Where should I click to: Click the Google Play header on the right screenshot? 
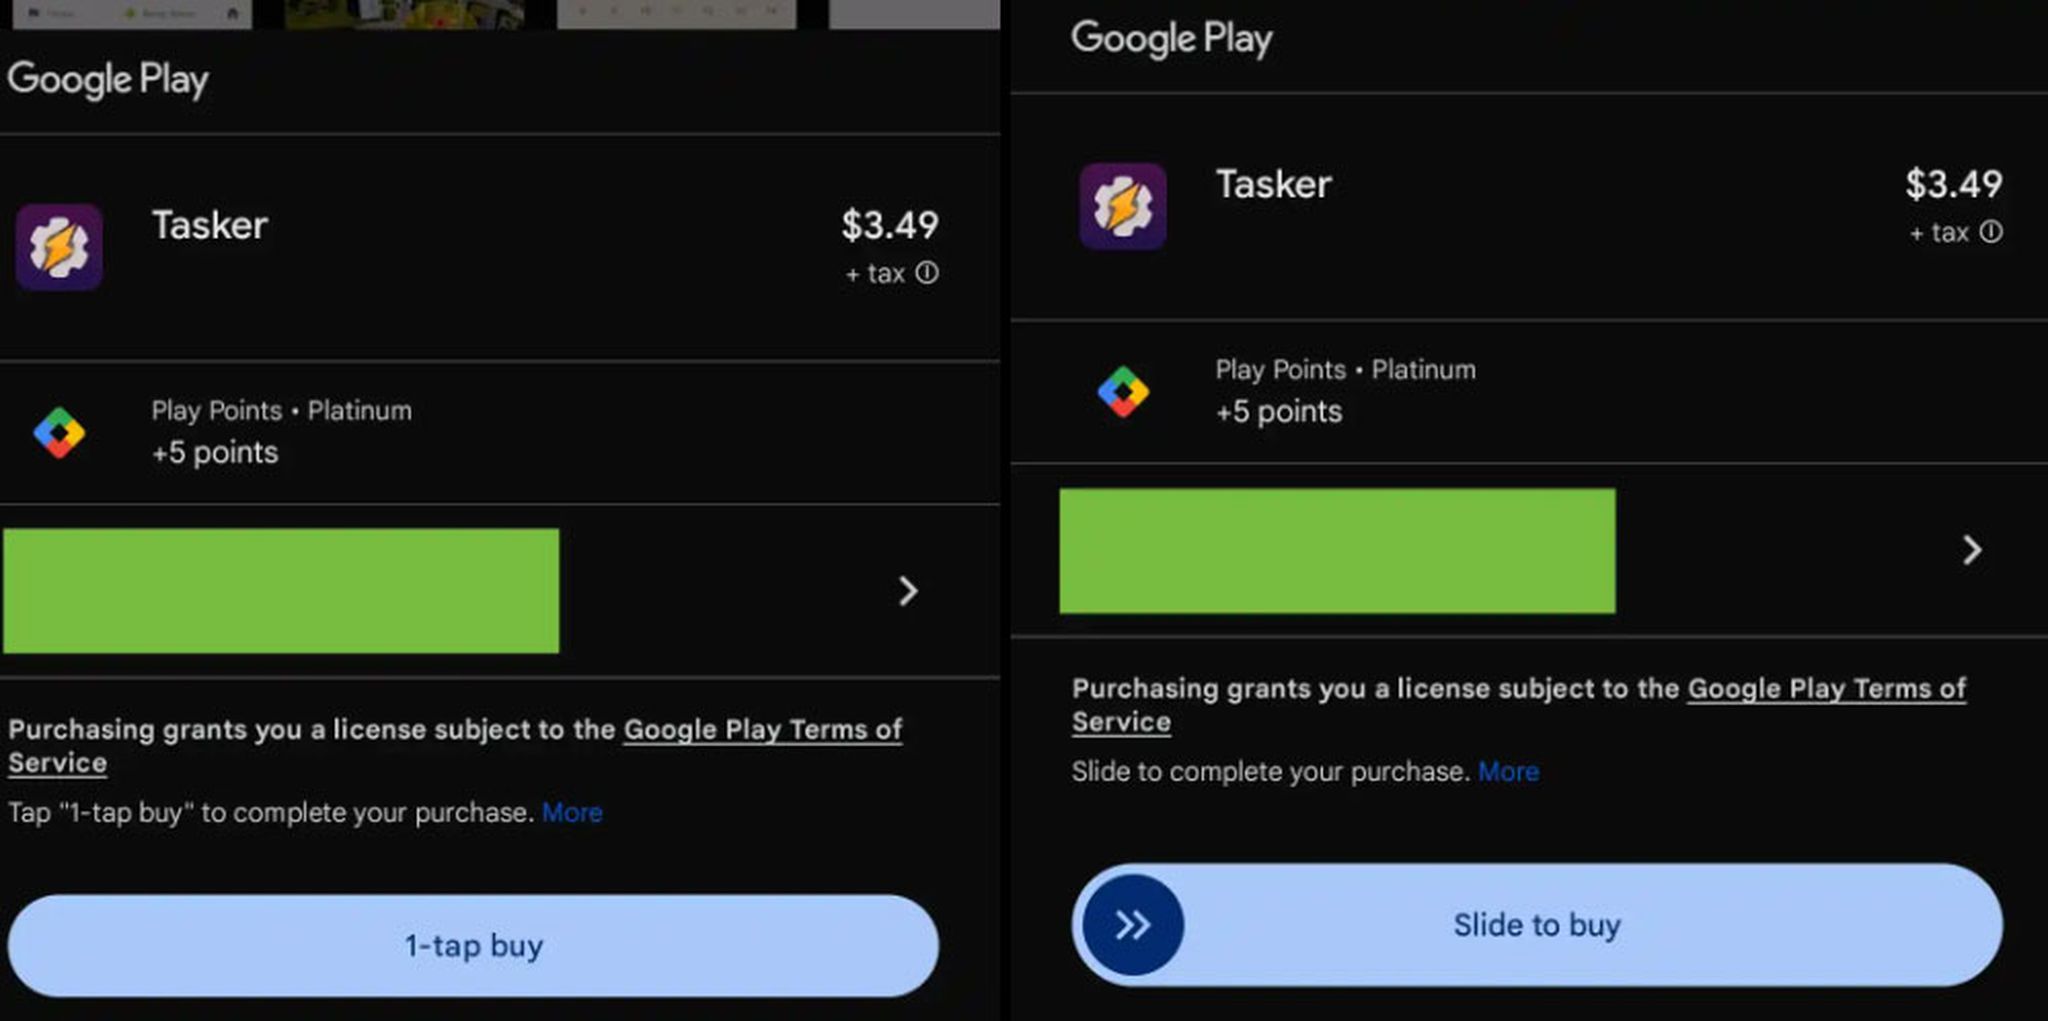coord(1171,38)
